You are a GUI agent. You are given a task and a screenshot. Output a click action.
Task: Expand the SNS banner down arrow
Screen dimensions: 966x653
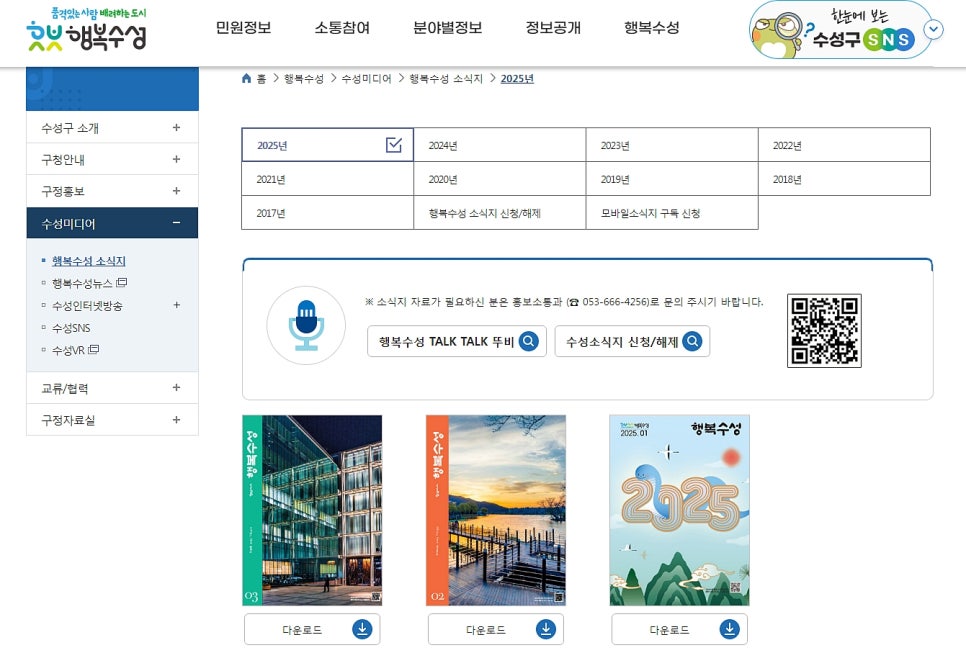pyautogui.click(x=934, y=29)
